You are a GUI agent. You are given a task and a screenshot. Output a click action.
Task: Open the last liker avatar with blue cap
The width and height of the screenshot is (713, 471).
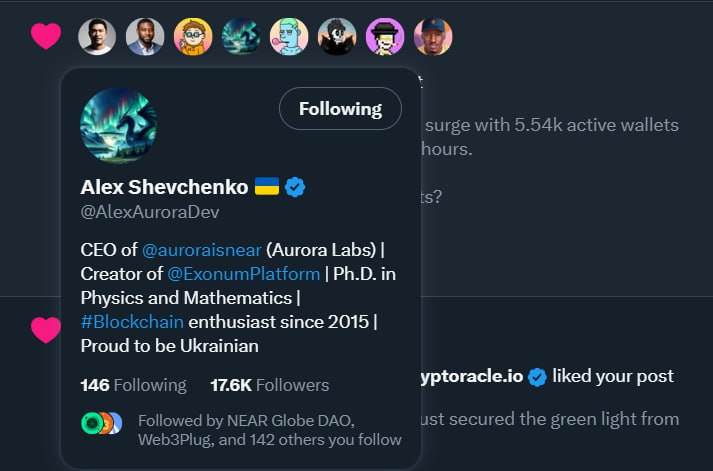pyautogui.click(x=433, y=37)
